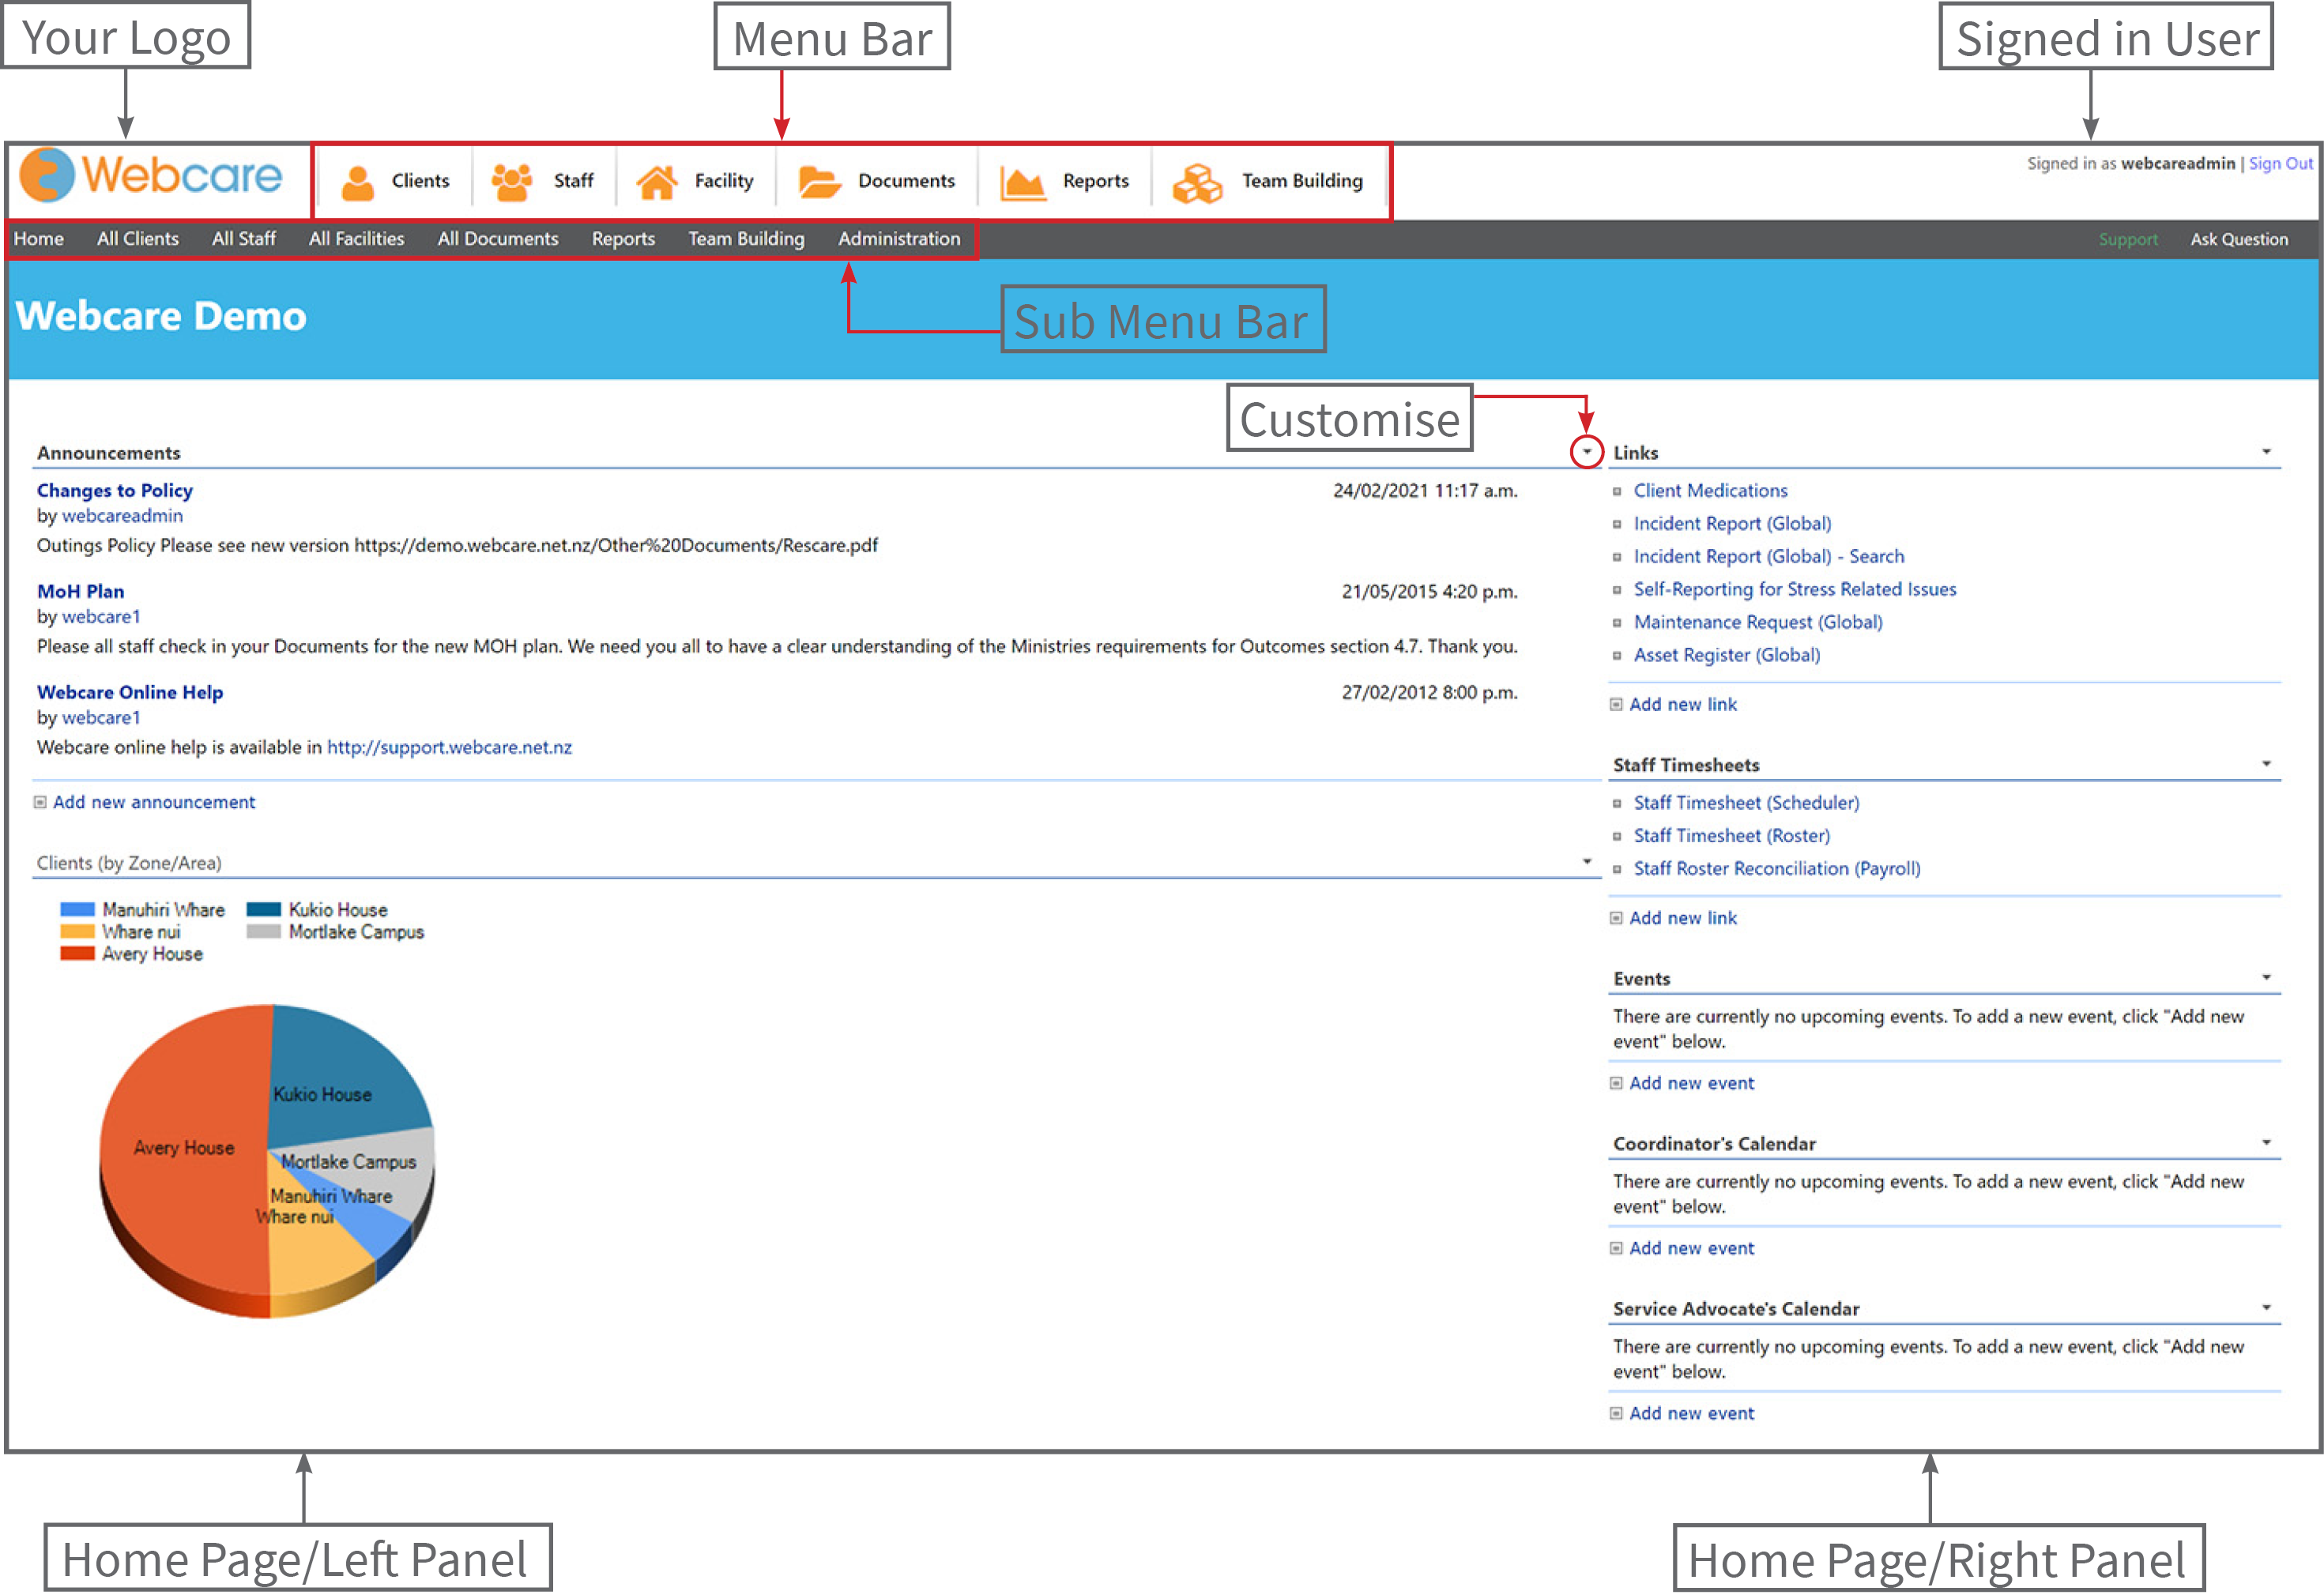Click the Add new announcement plus icon
Screen dimensions: 2324x1595
(40, 802)
